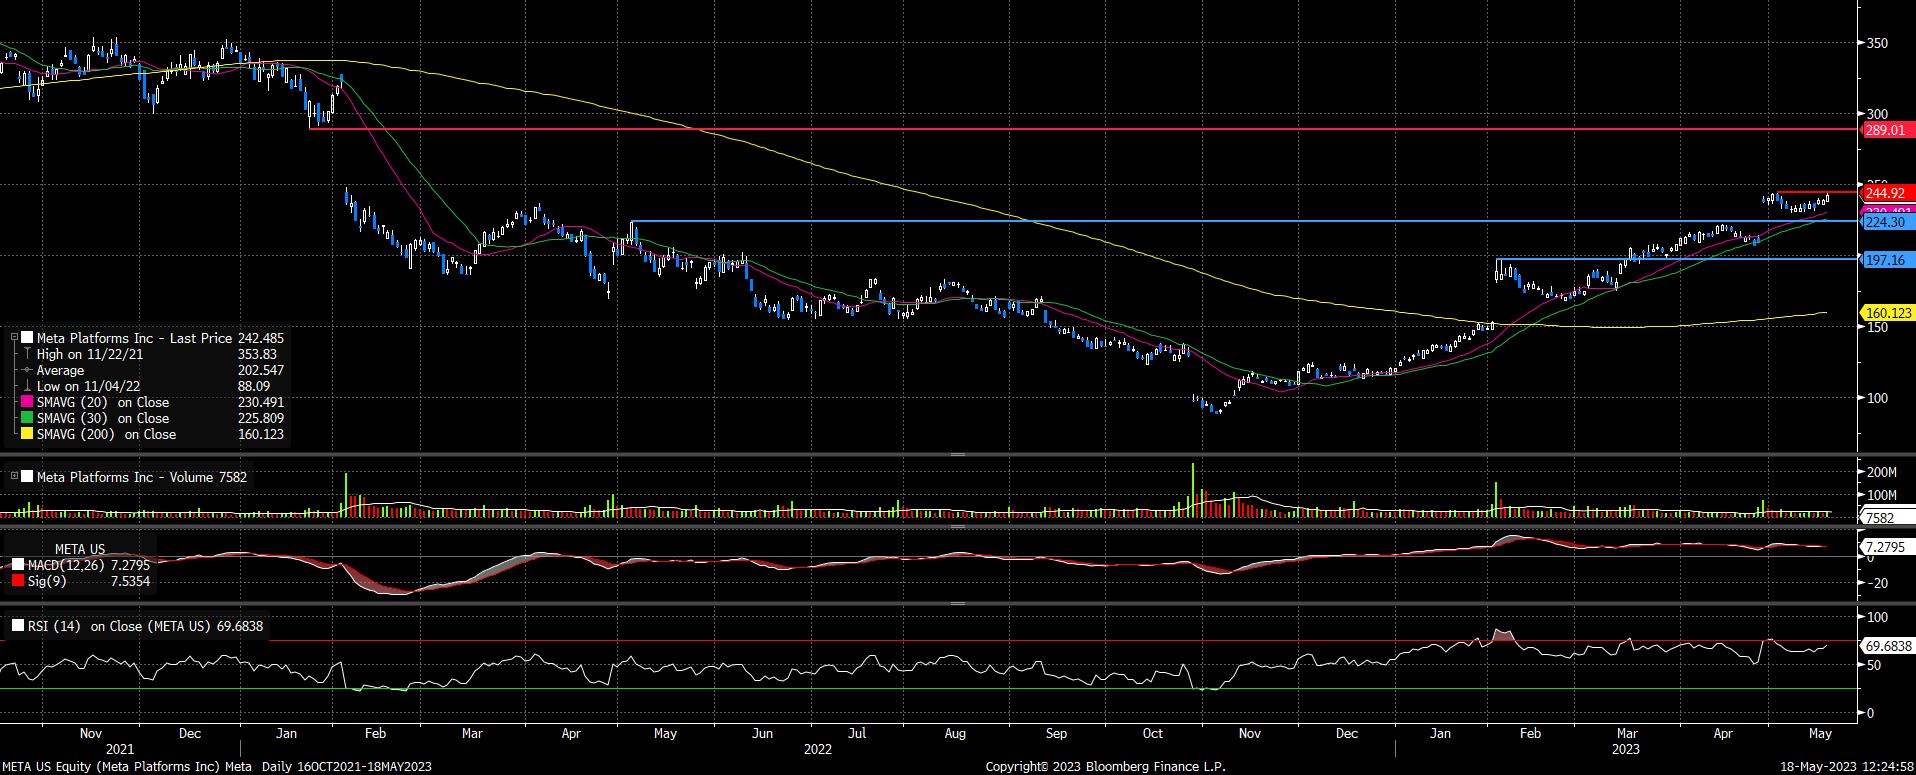Click the 88.09 low value in legend
This screenshot has width=1916, height=775.
(254, 386)
